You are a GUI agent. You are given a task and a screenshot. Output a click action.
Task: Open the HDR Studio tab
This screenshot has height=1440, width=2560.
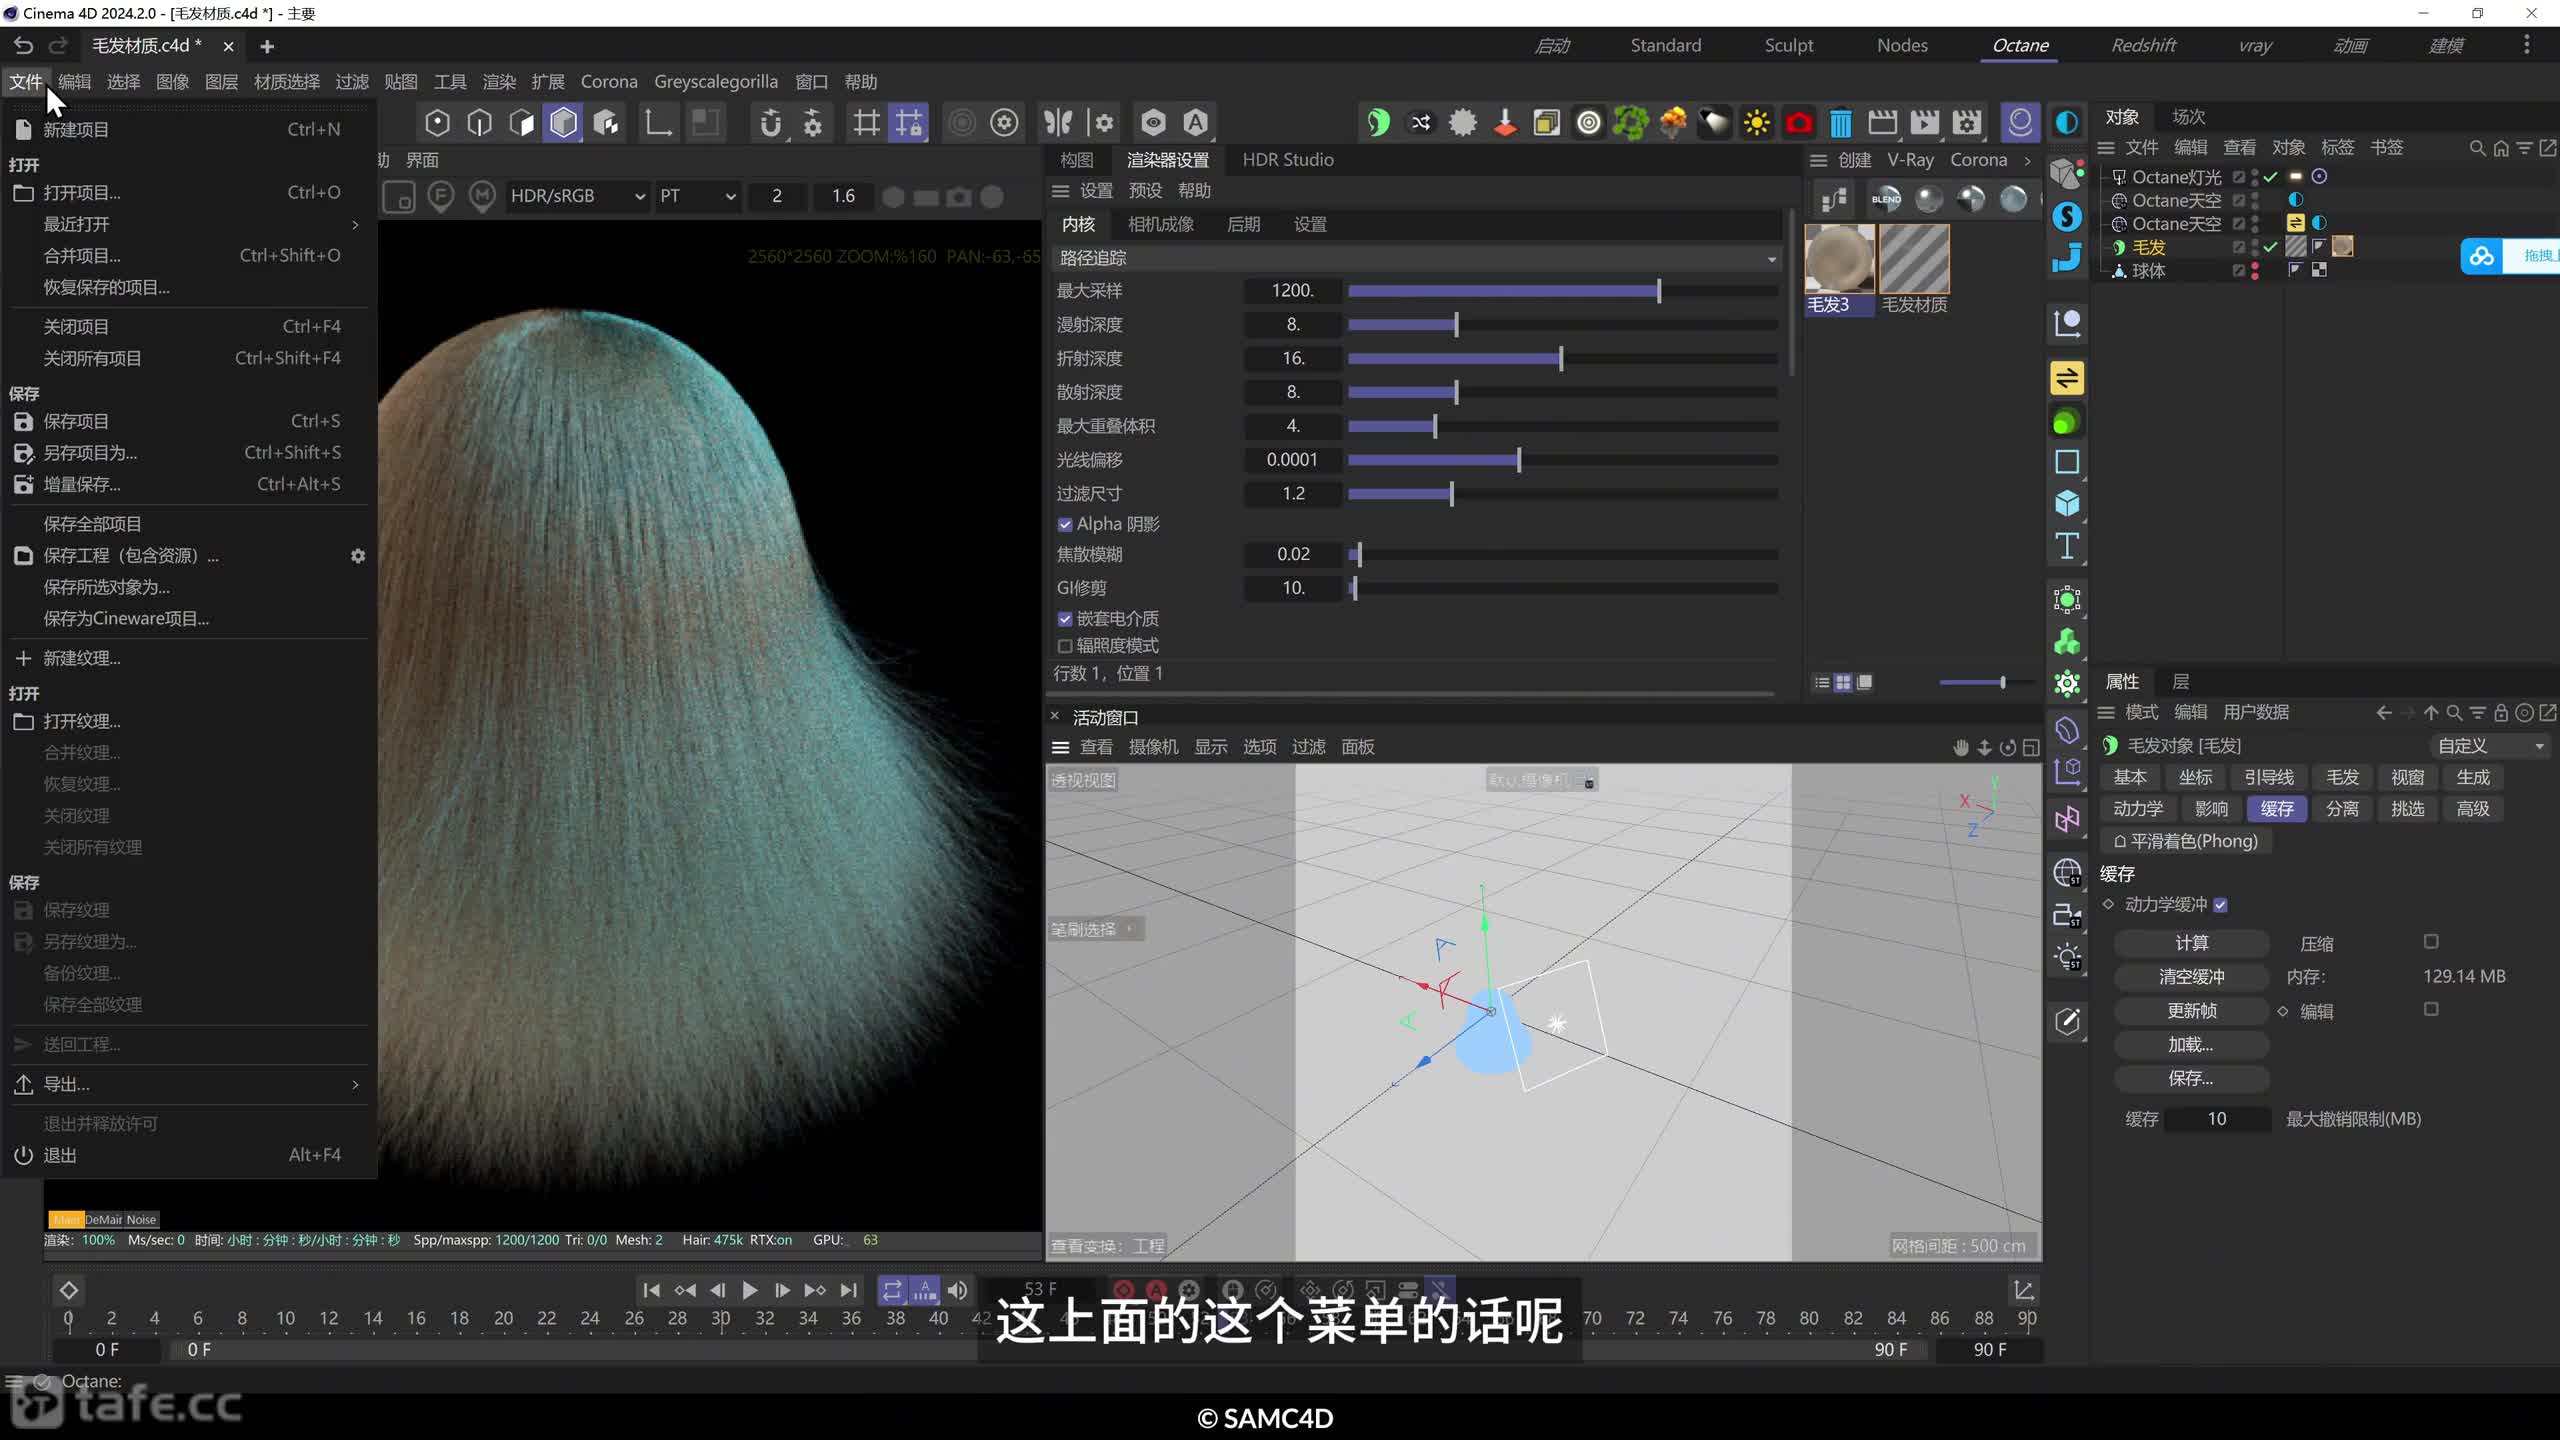click(1287, 160)
